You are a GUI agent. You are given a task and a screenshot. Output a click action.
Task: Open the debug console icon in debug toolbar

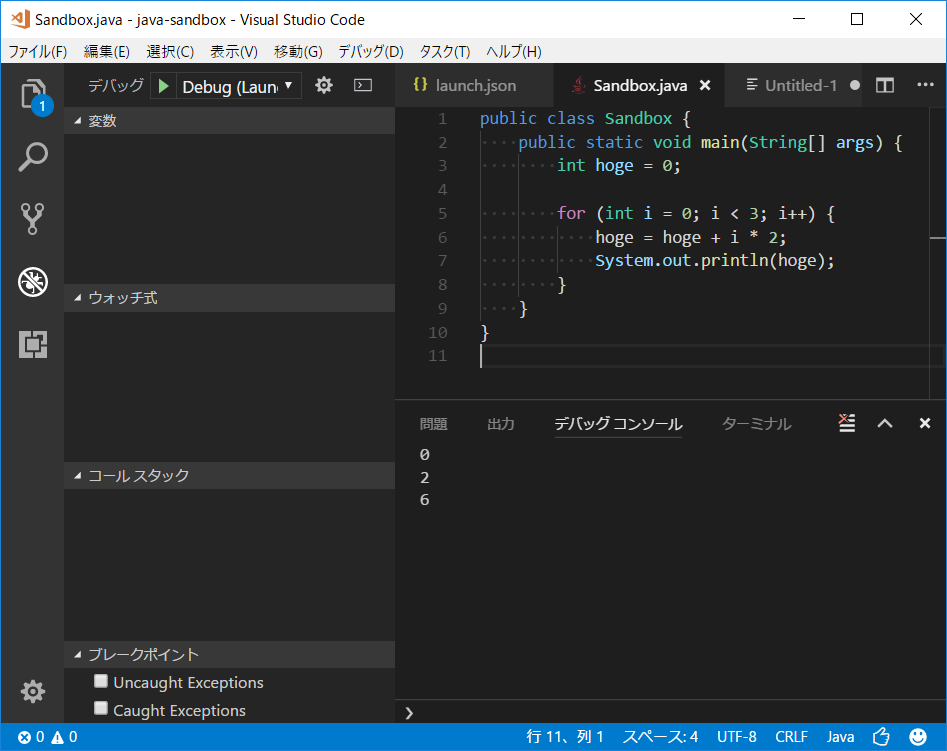pyautogui.click(x=363, y=85)
